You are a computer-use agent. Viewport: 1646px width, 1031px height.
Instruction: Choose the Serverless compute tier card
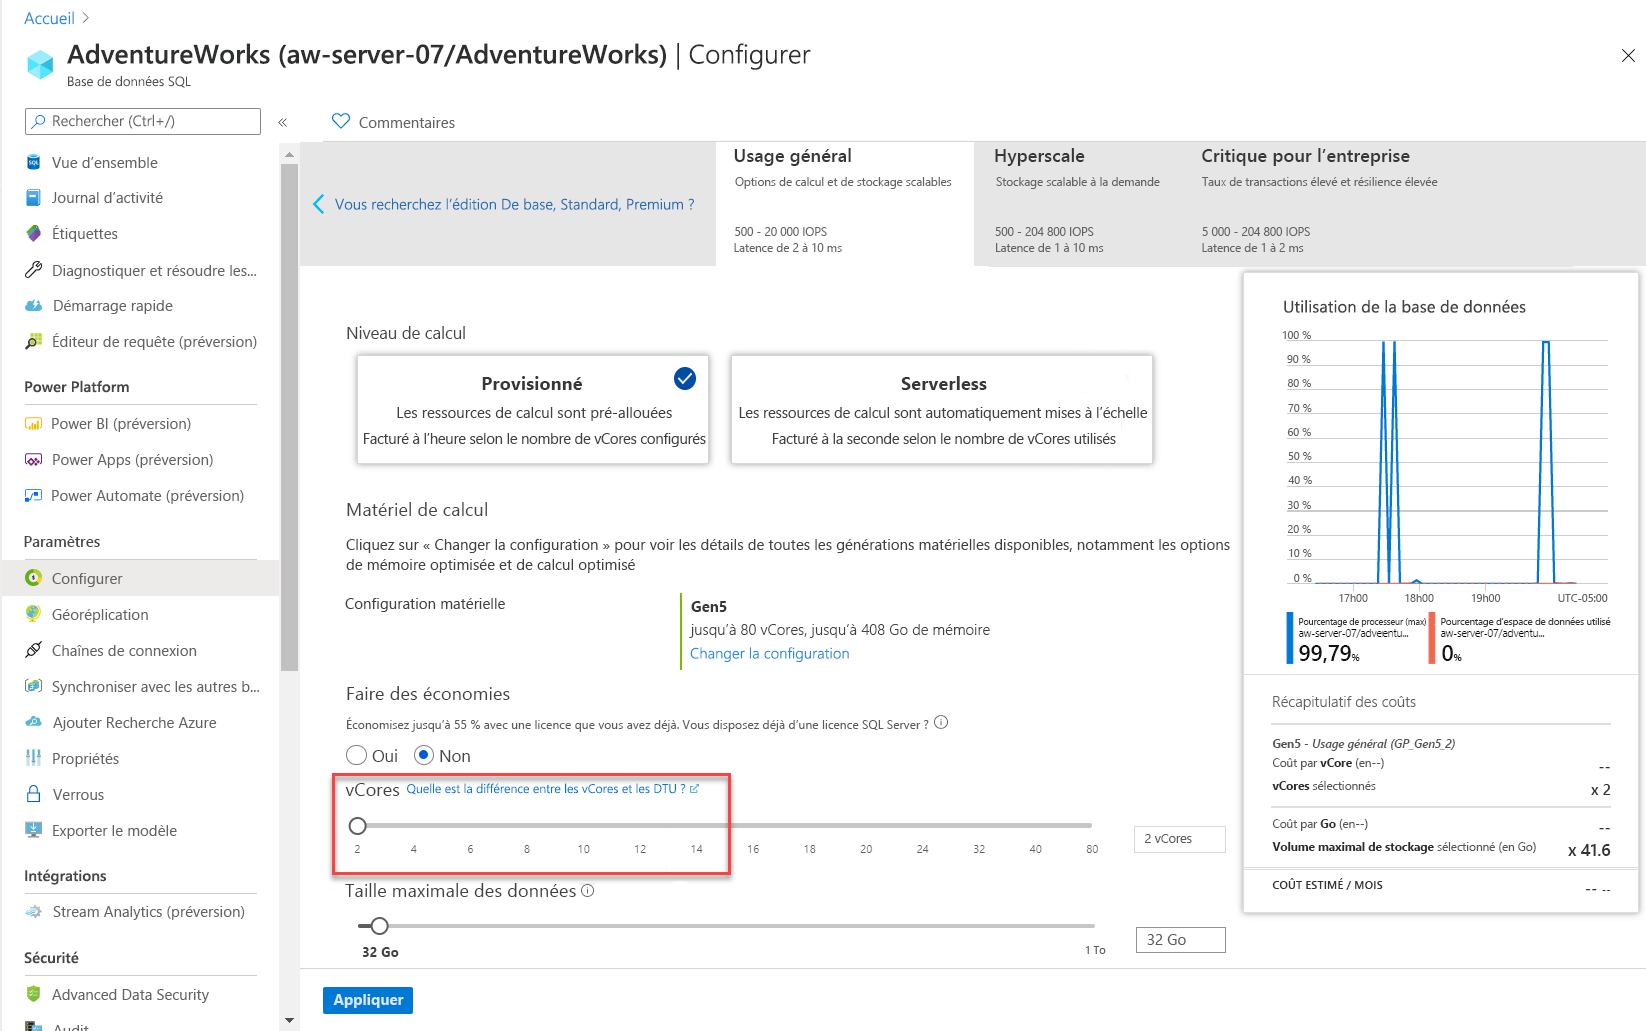point(942,410)
